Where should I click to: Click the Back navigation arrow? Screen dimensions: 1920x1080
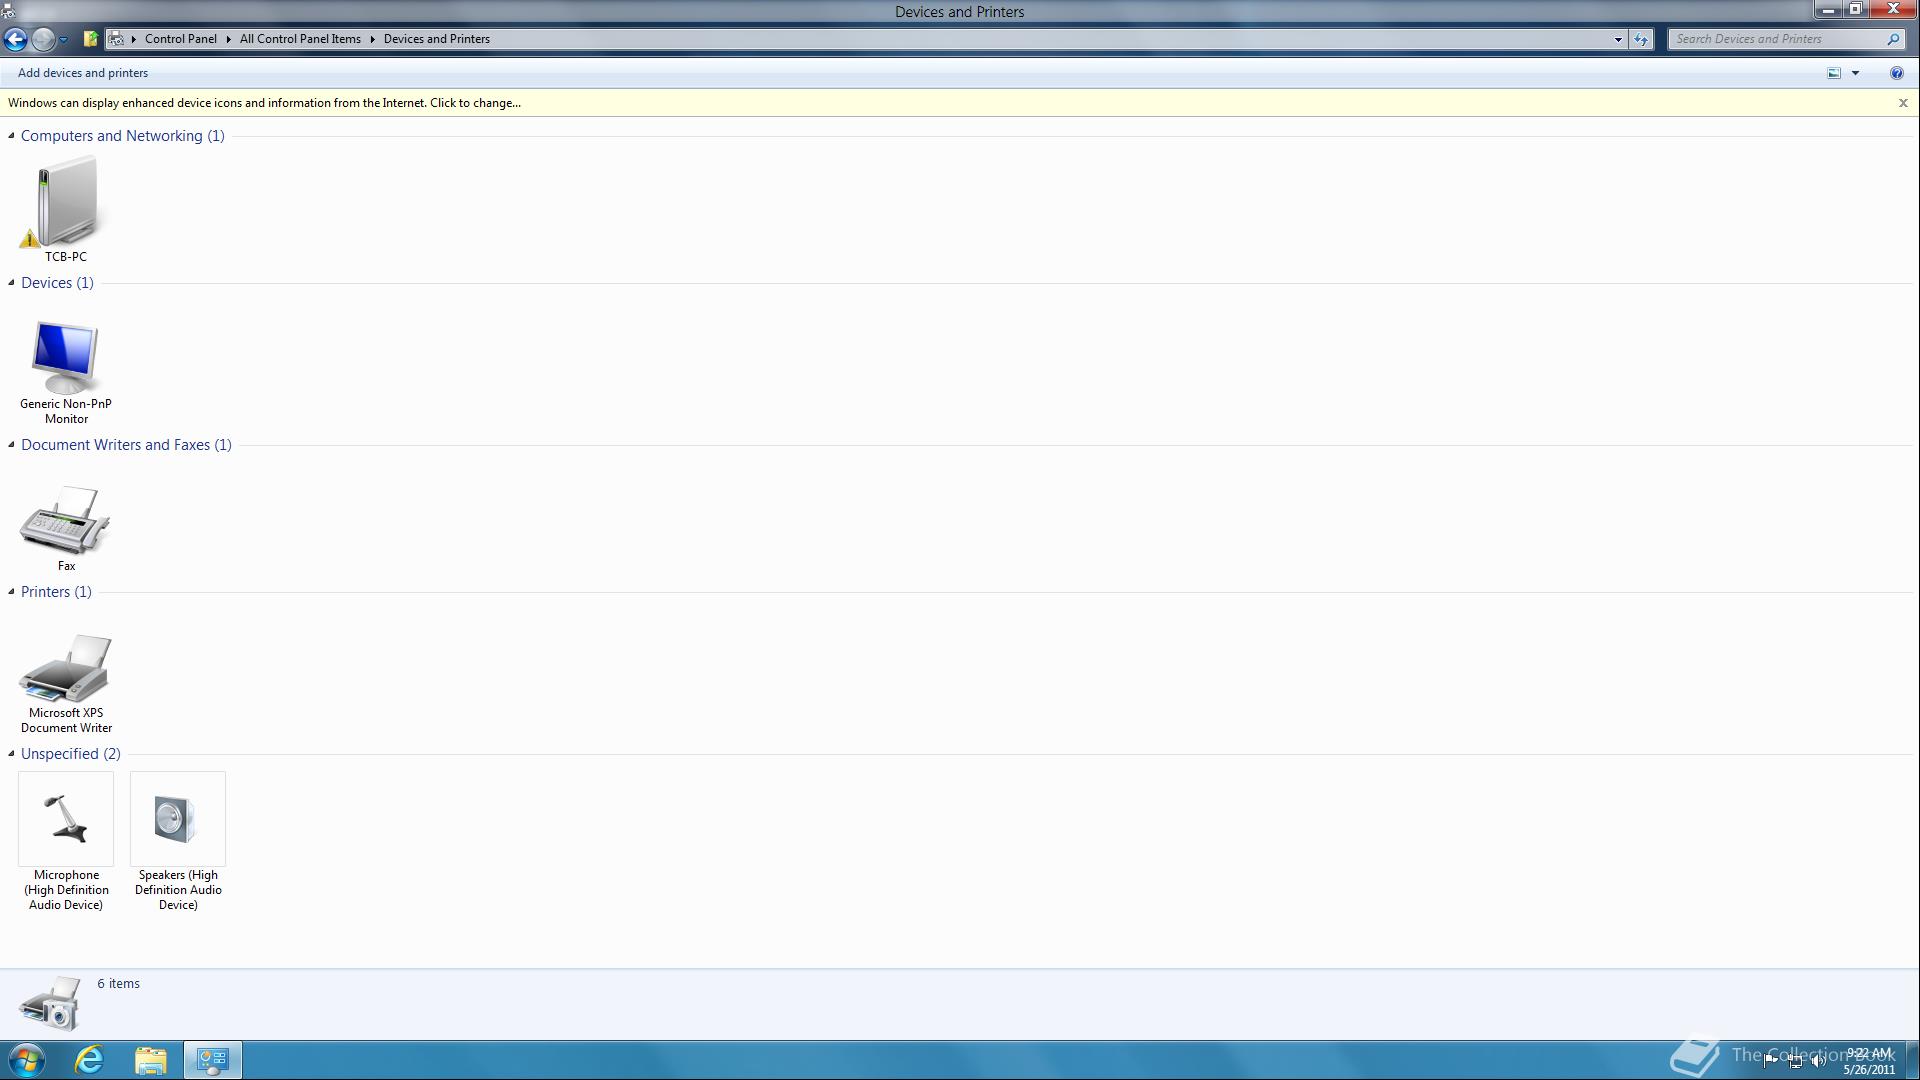(x=15, y=39)
